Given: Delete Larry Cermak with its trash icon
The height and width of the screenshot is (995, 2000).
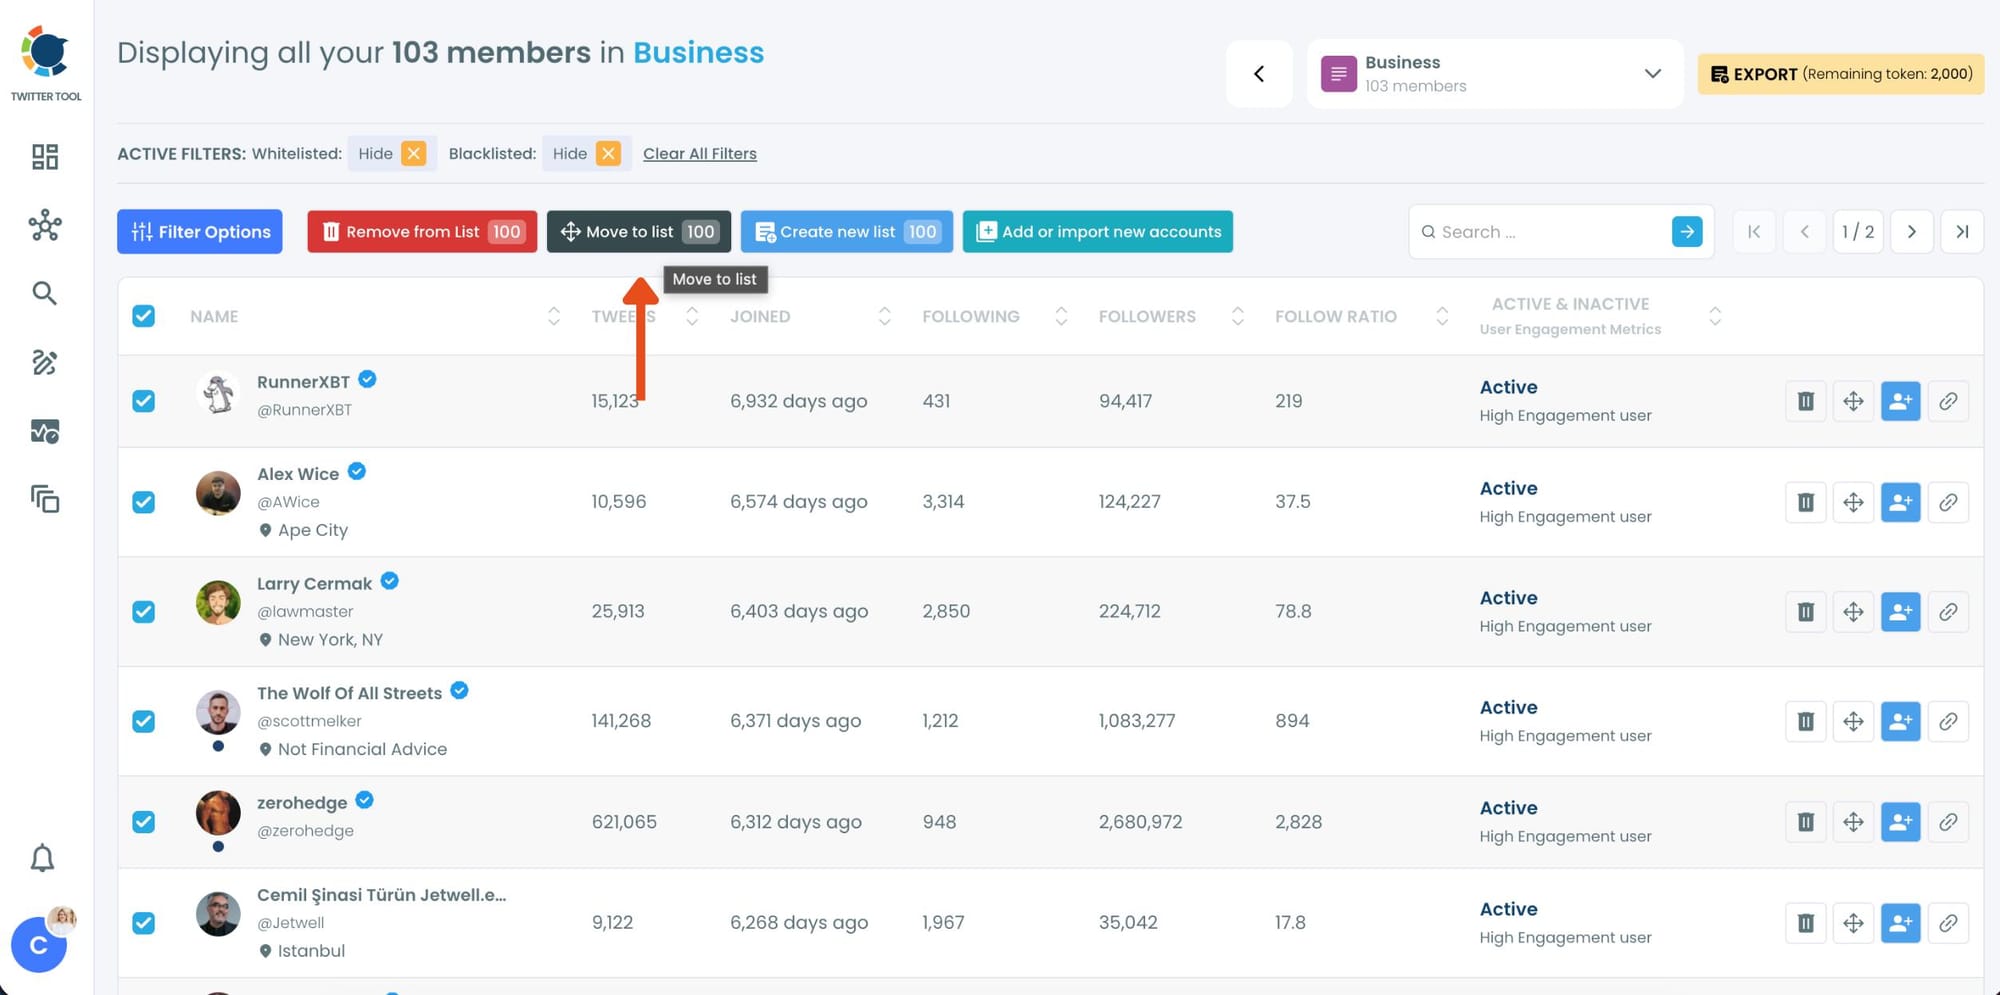Looking at the screenshot, I should point(1806,612).
